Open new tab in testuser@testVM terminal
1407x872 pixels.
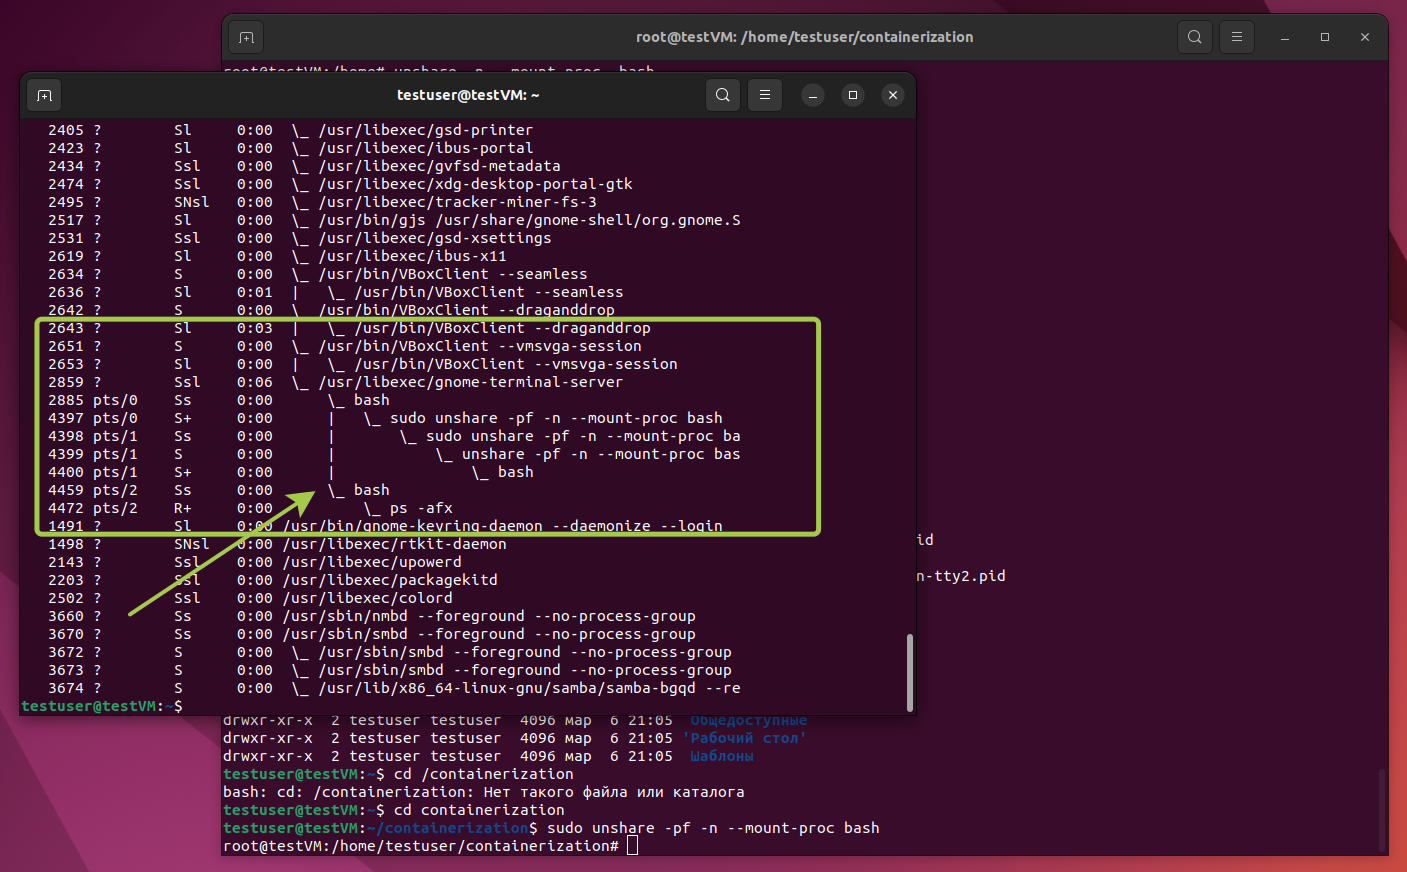[x=44, y=95]
